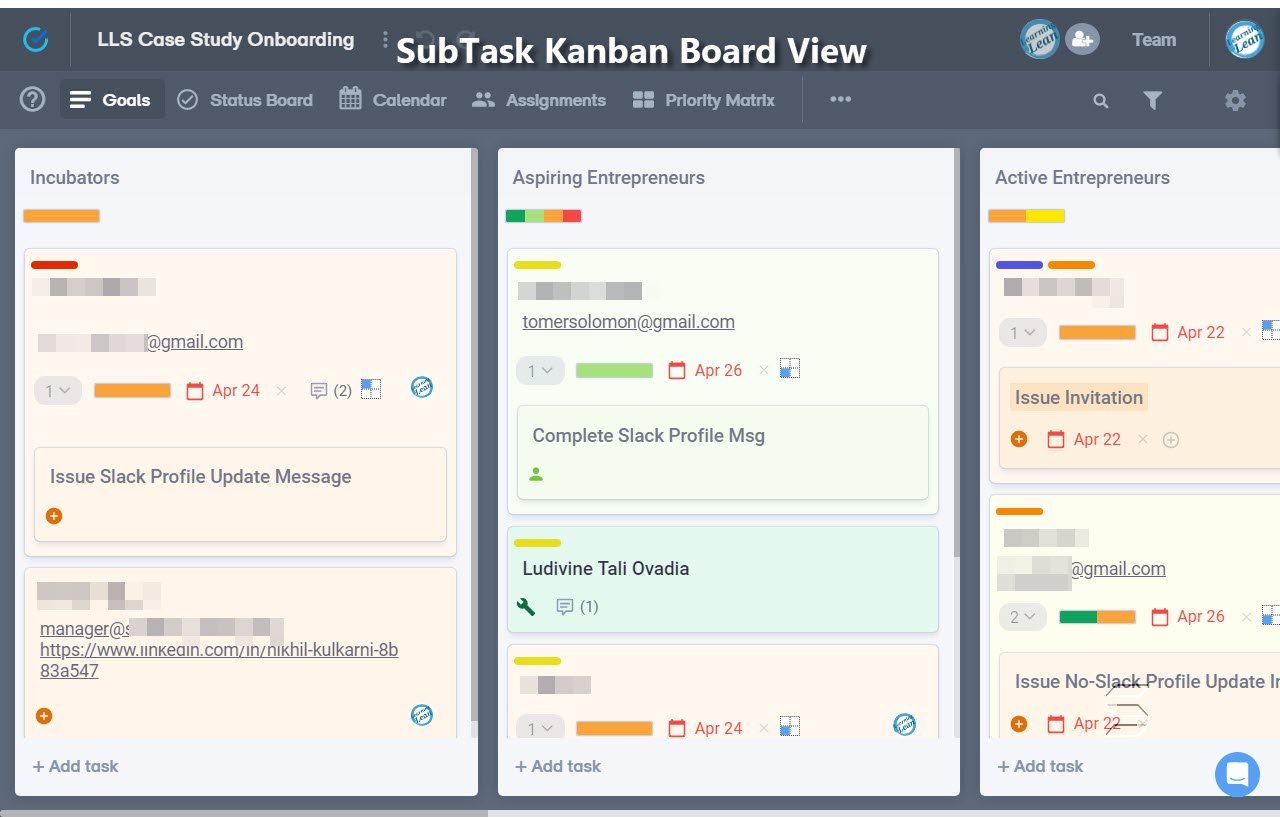
Task: Add a task in Aspiring Entrepreneurs column
Action: (x=557, y=766)
